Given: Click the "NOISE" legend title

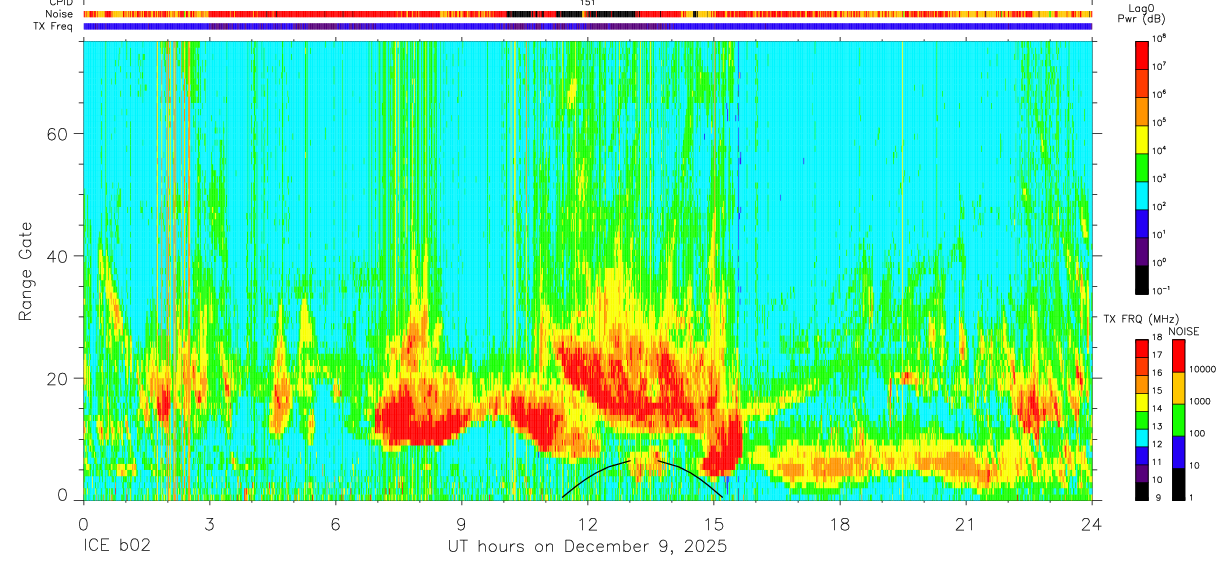Looking at the screenshot, I should 1183,331.
